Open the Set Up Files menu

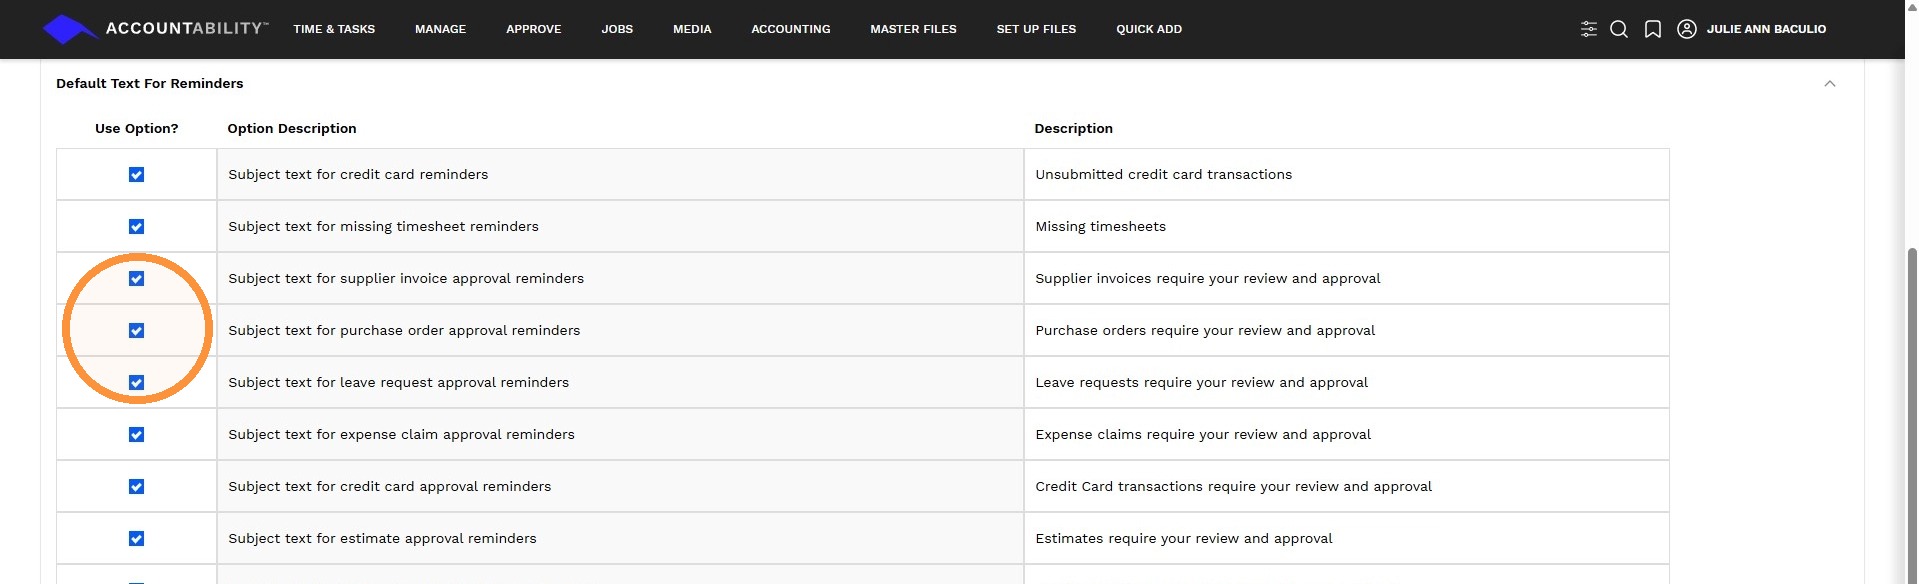pos(1036,29)
